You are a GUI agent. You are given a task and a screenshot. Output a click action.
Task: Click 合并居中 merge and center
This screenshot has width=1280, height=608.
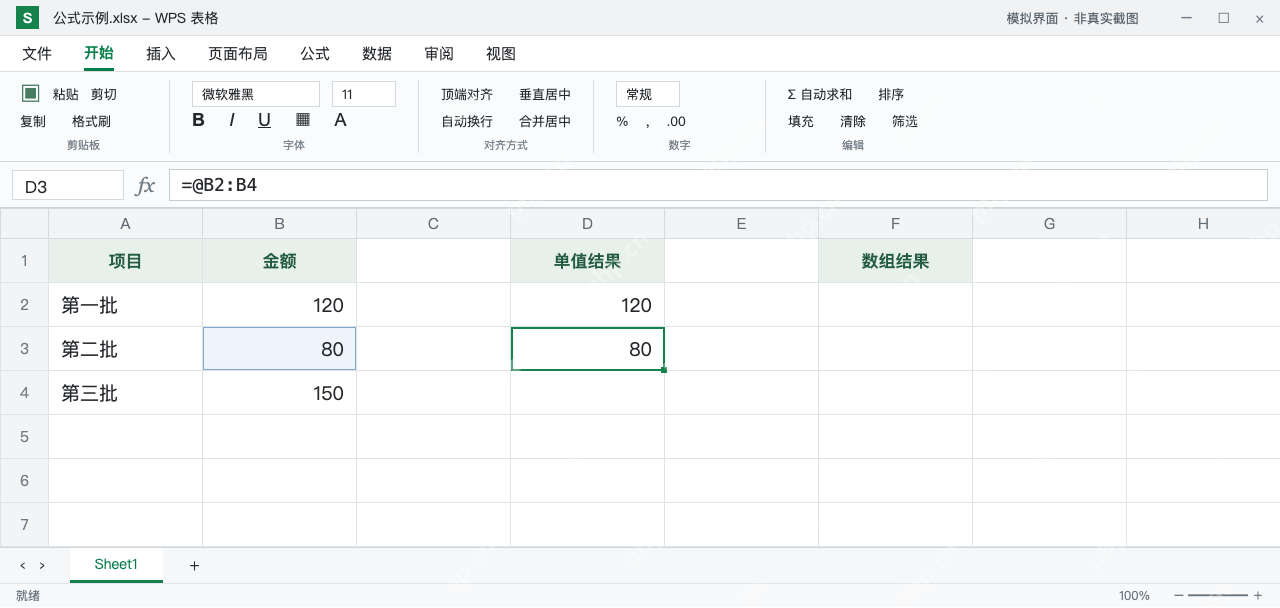(x=545, y=121)
